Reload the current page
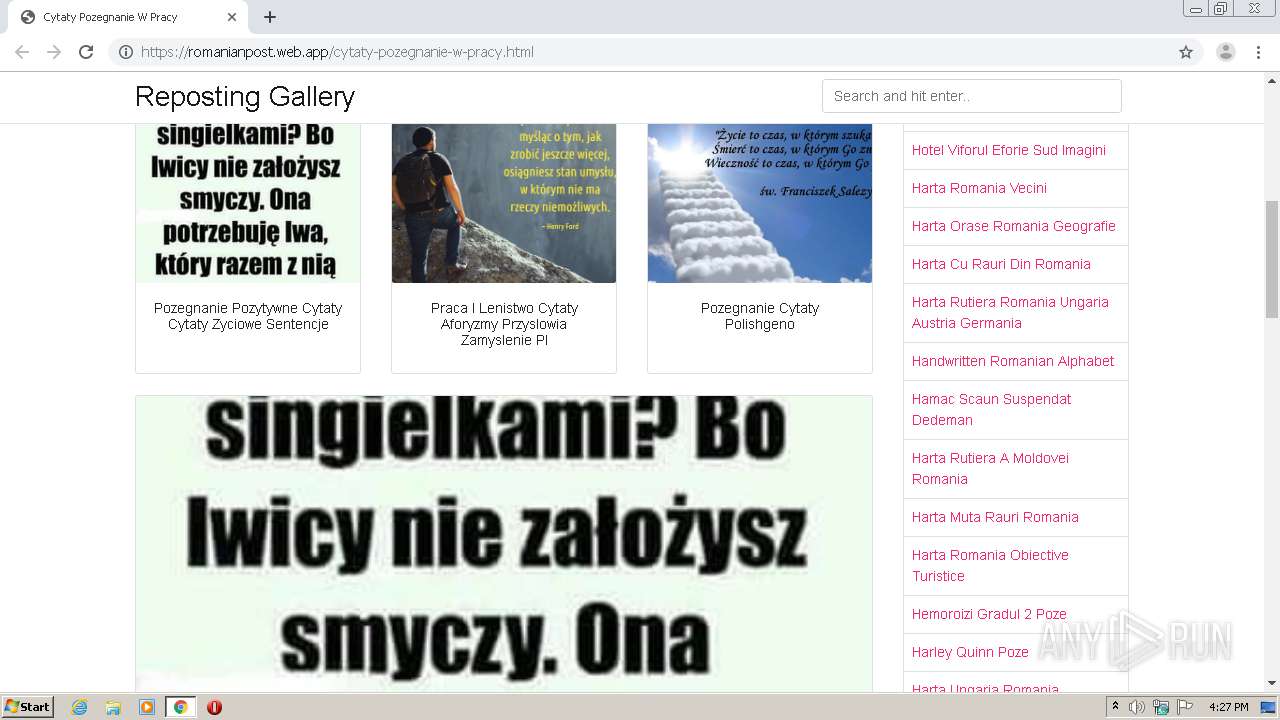1280x720 pixels. (86, 52)
